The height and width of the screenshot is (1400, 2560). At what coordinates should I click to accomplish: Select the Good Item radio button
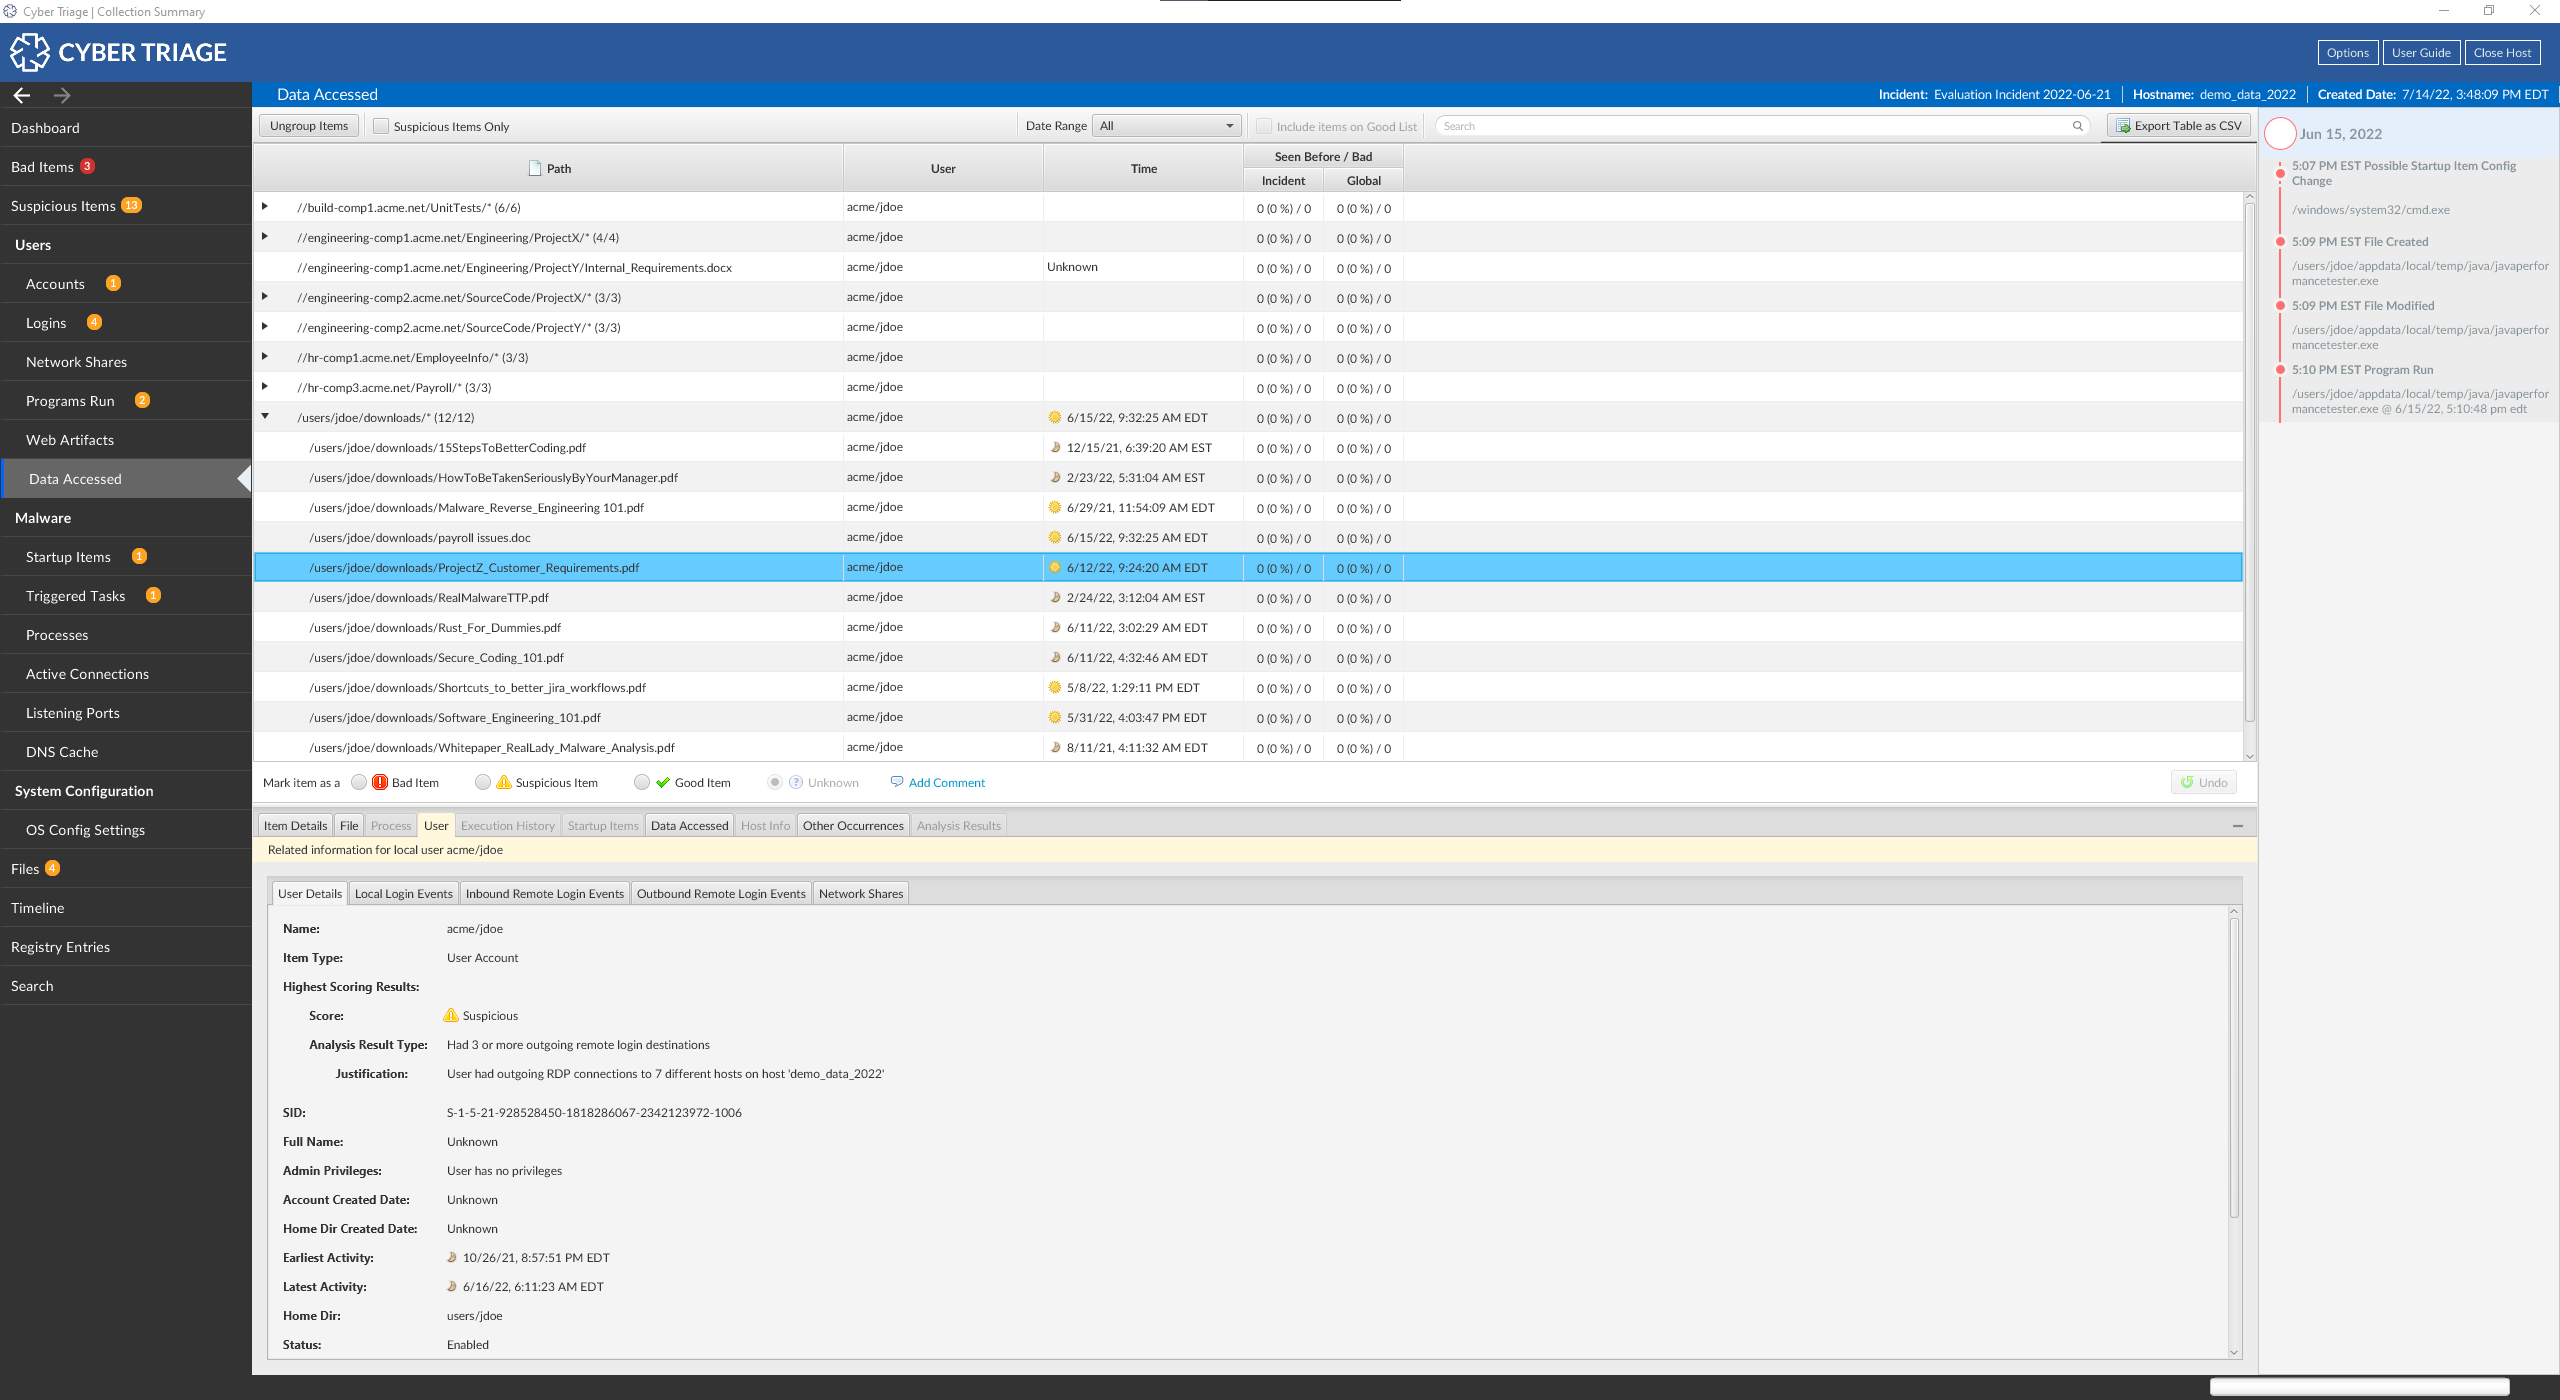coord(642,782)
